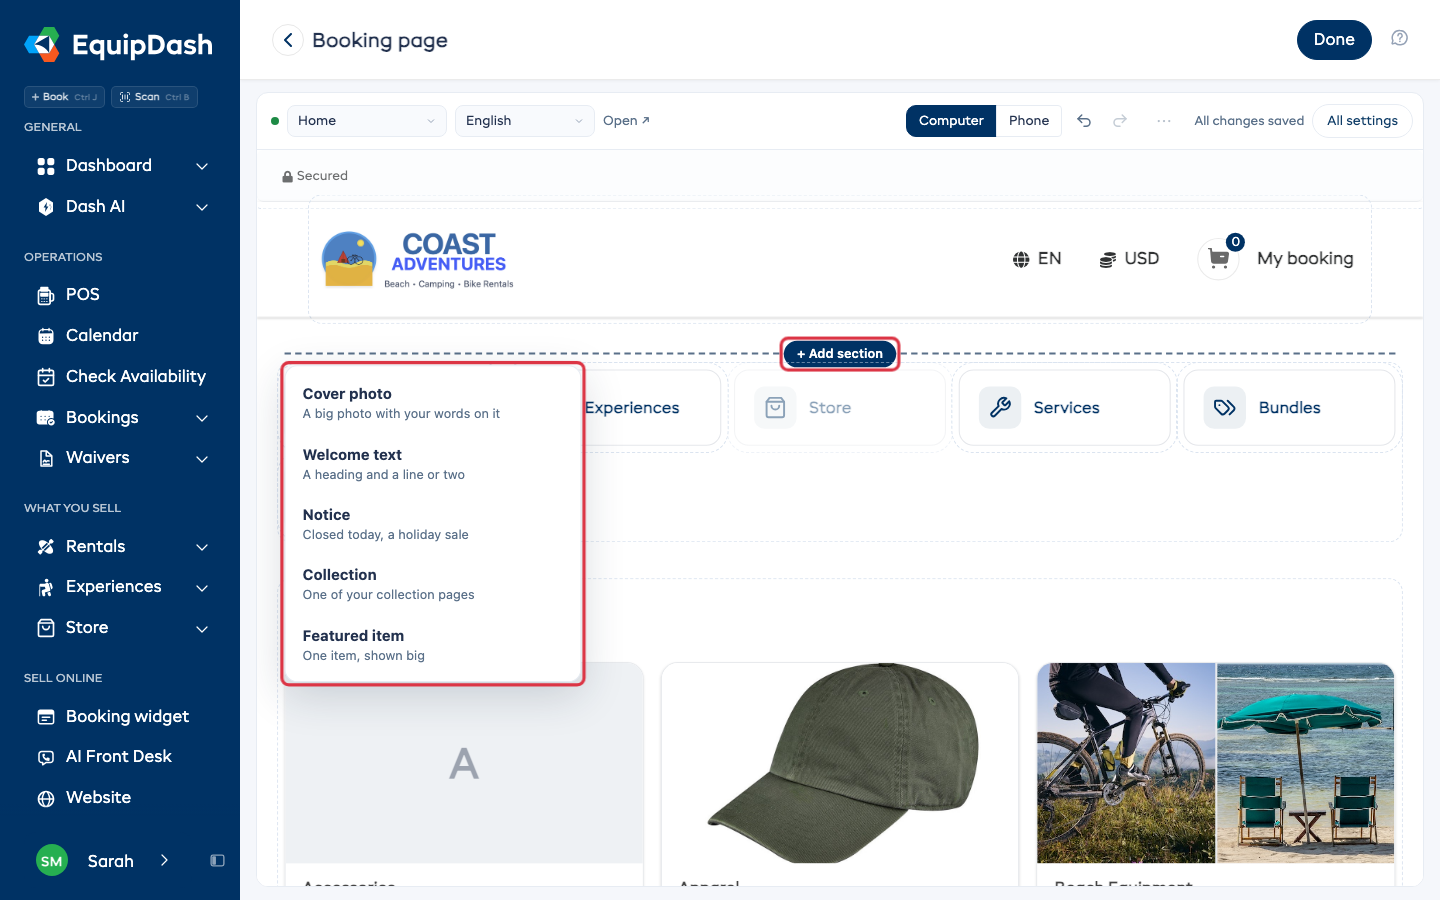The width and height of the screenshot is (1440, 900).
Task: Open All settings
Action: tap(1362, 121)
